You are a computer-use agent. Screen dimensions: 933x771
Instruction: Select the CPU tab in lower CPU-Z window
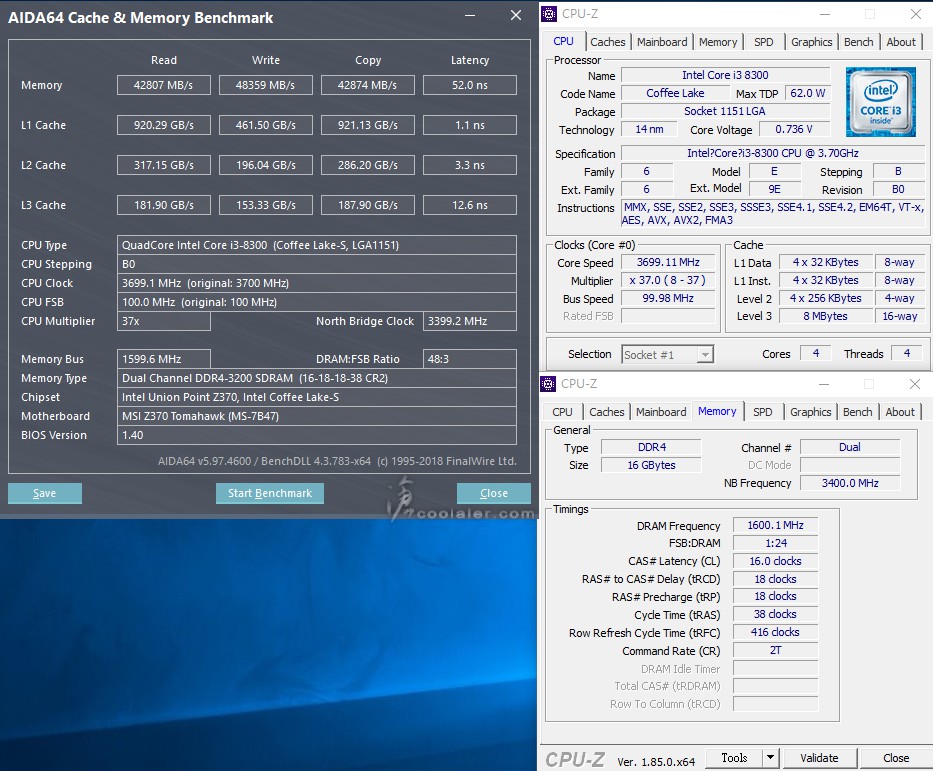tap(562, 412)
